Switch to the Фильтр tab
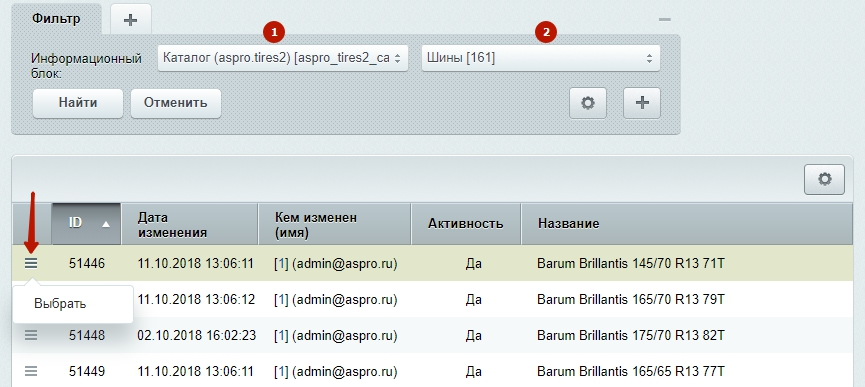 pos(56,19)
